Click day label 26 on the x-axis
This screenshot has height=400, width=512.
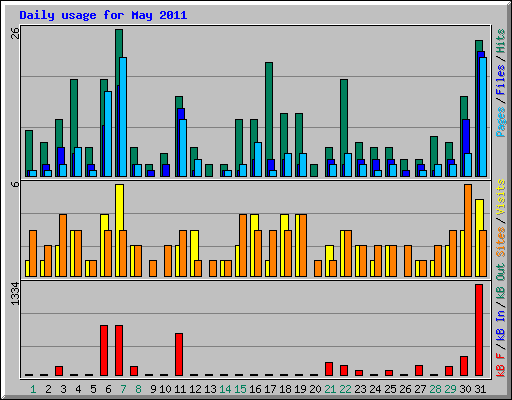(x=405, y=389)
